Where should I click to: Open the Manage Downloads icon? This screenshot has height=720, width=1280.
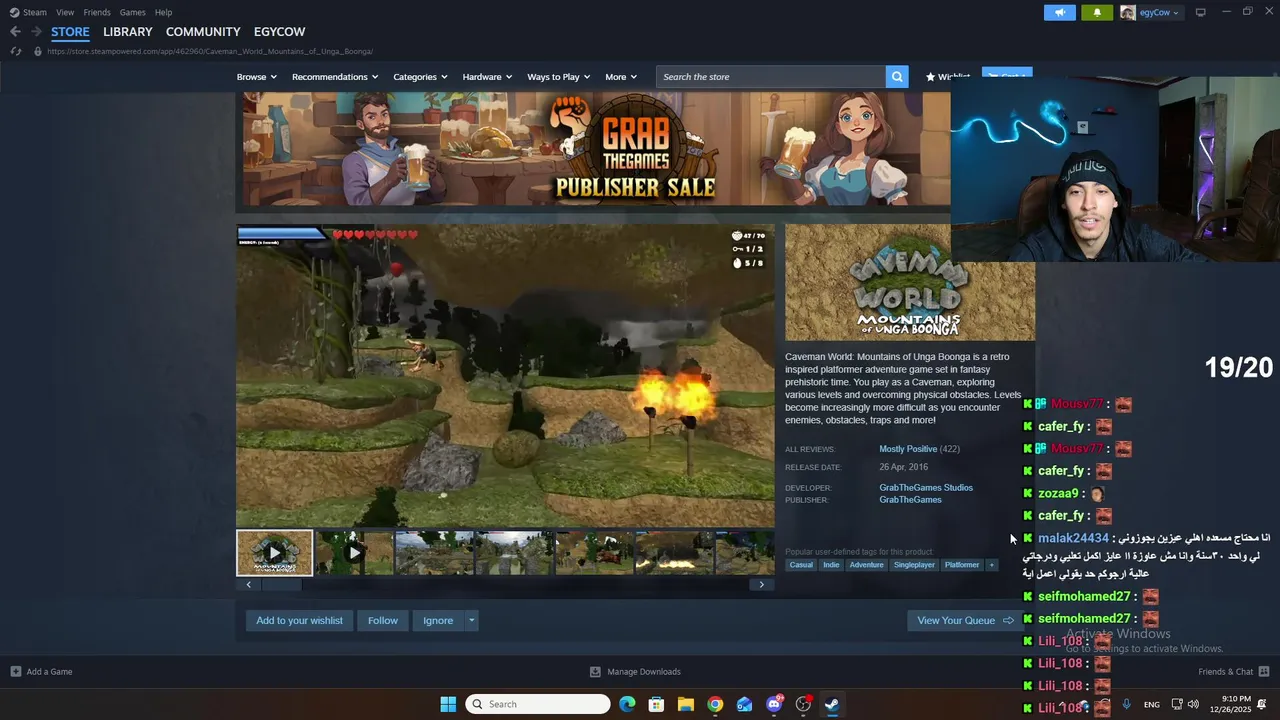(x=595, y=672)
